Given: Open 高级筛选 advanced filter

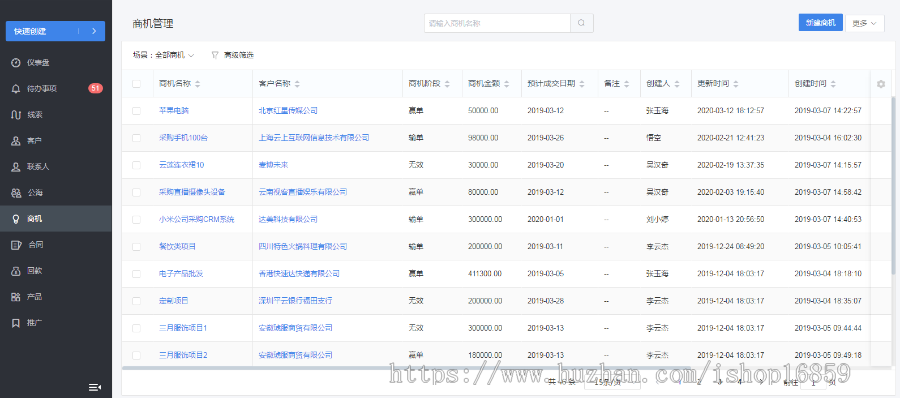Looking at the screenshot, I should [x=232, y=55].
